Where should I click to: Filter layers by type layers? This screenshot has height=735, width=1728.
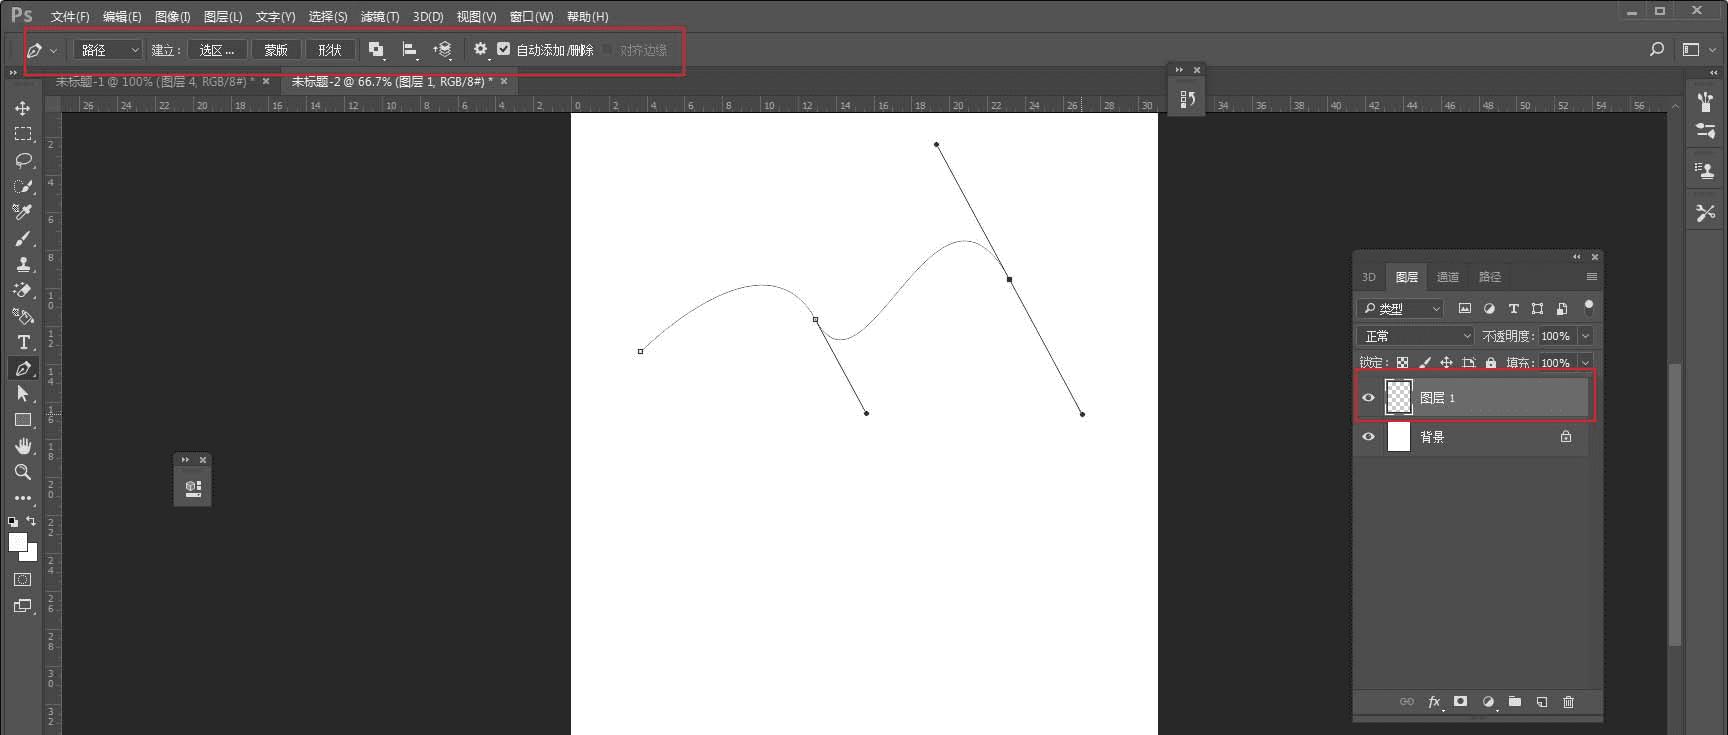coord(1513,309)
